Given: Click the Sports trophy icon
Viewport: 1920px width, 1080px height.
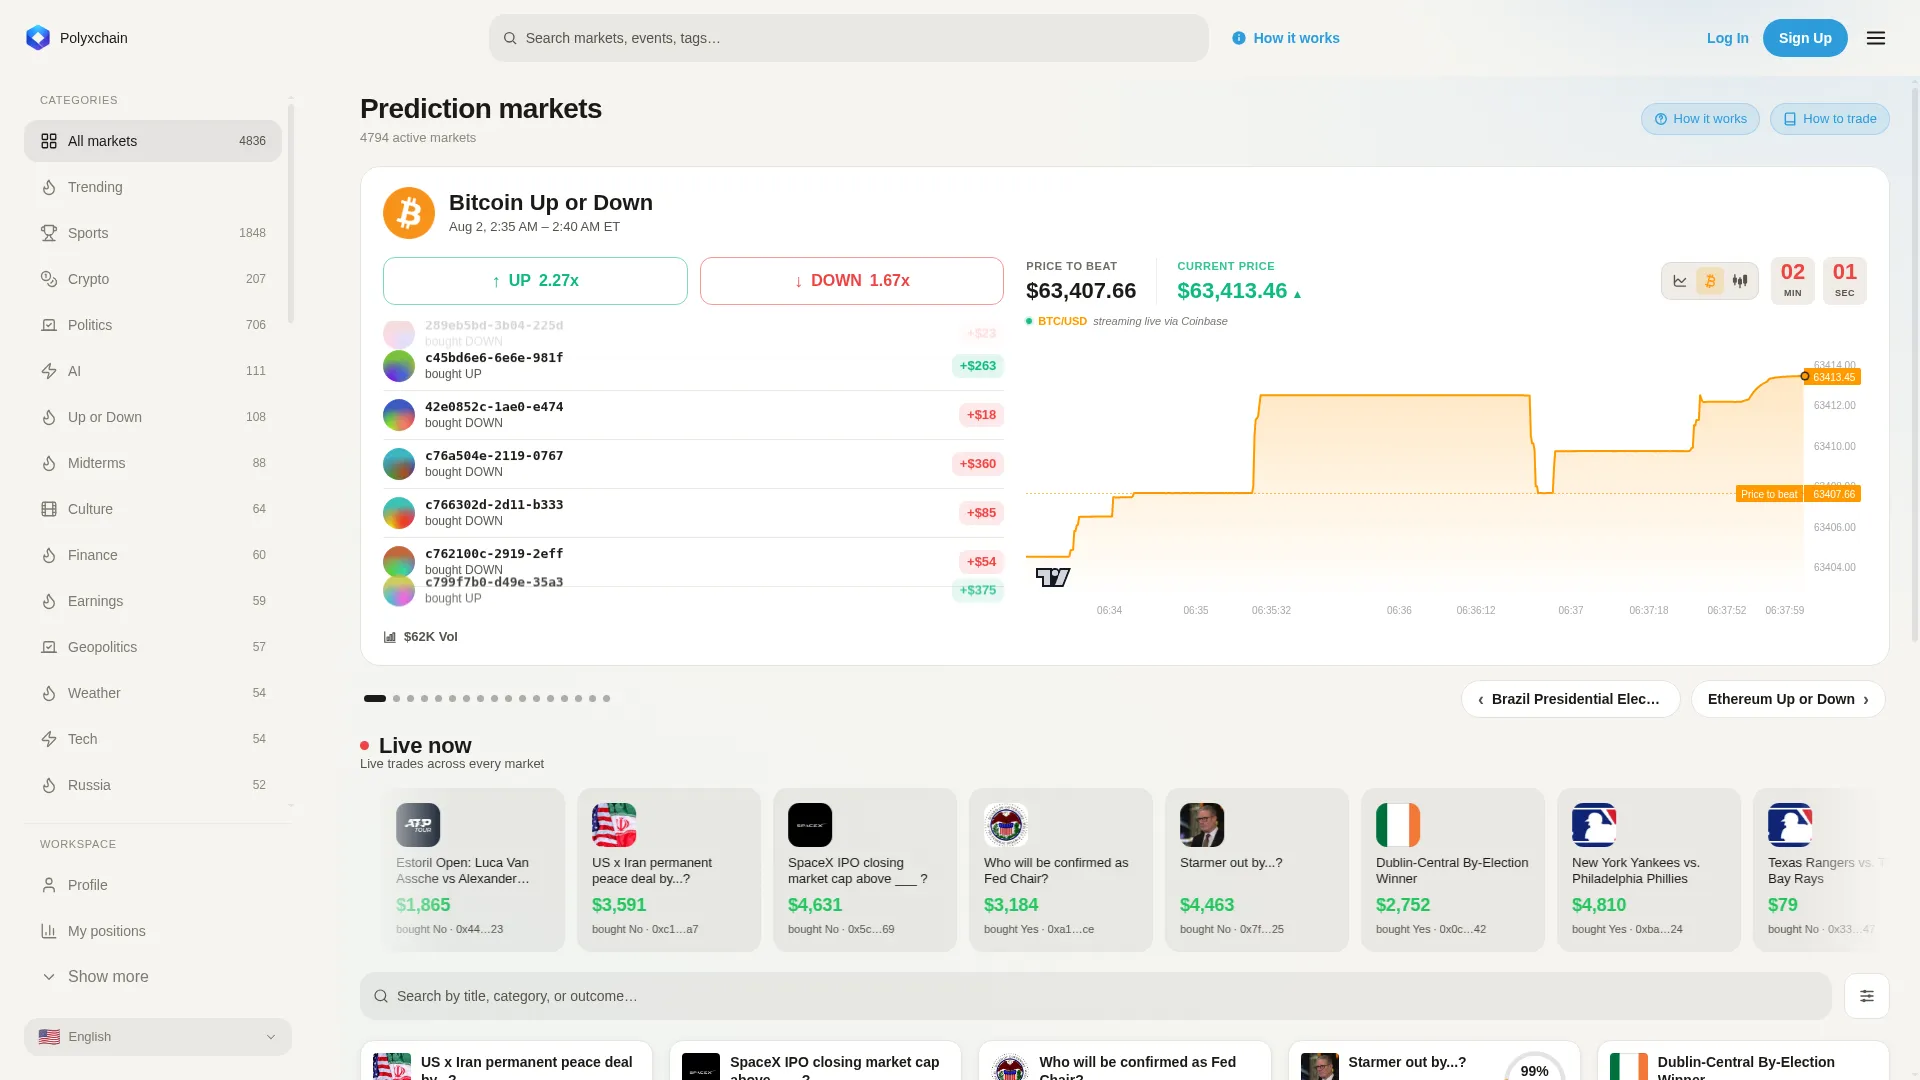Looking at the screenshot, I should click(49, 233).
